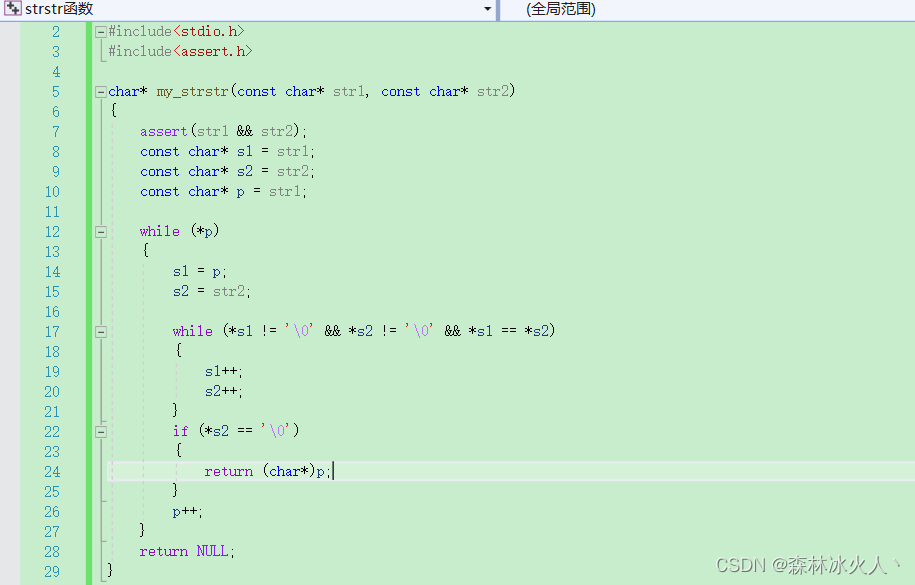Collapse the my_strstr function body
Screen dimensions: 915x585
[101, 91]
